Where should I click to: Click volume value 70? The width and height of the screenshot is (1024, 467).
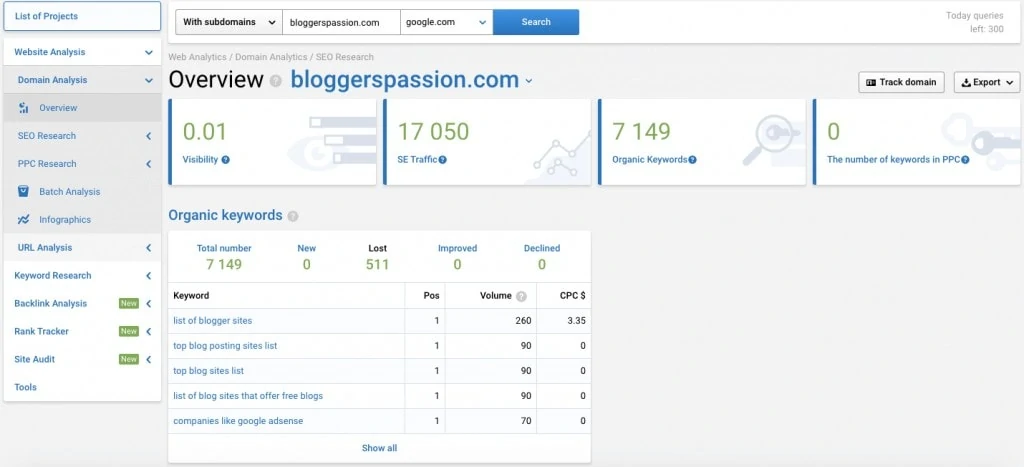coord(526,421)
